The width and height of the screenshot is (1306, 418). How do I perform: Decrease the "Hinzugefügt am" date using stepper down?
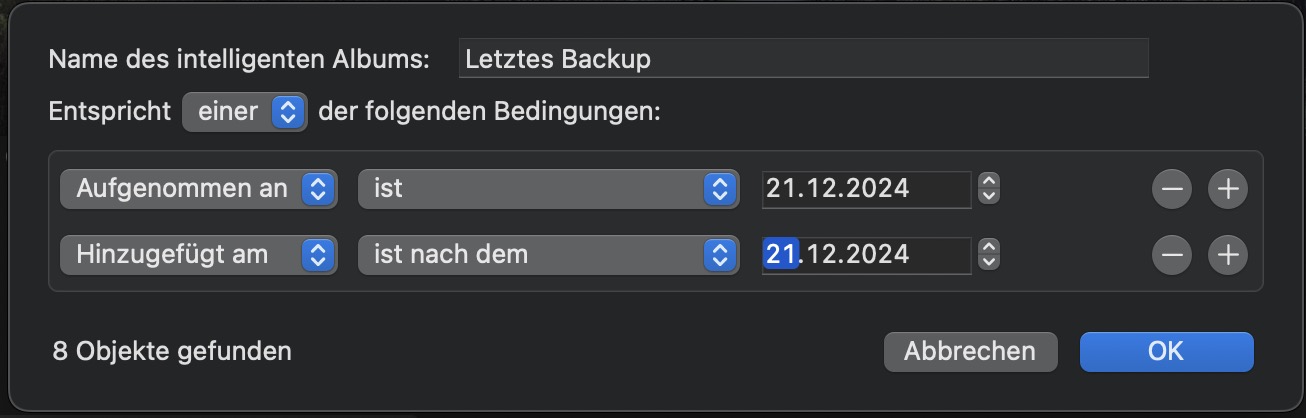[x=989, y=262]
